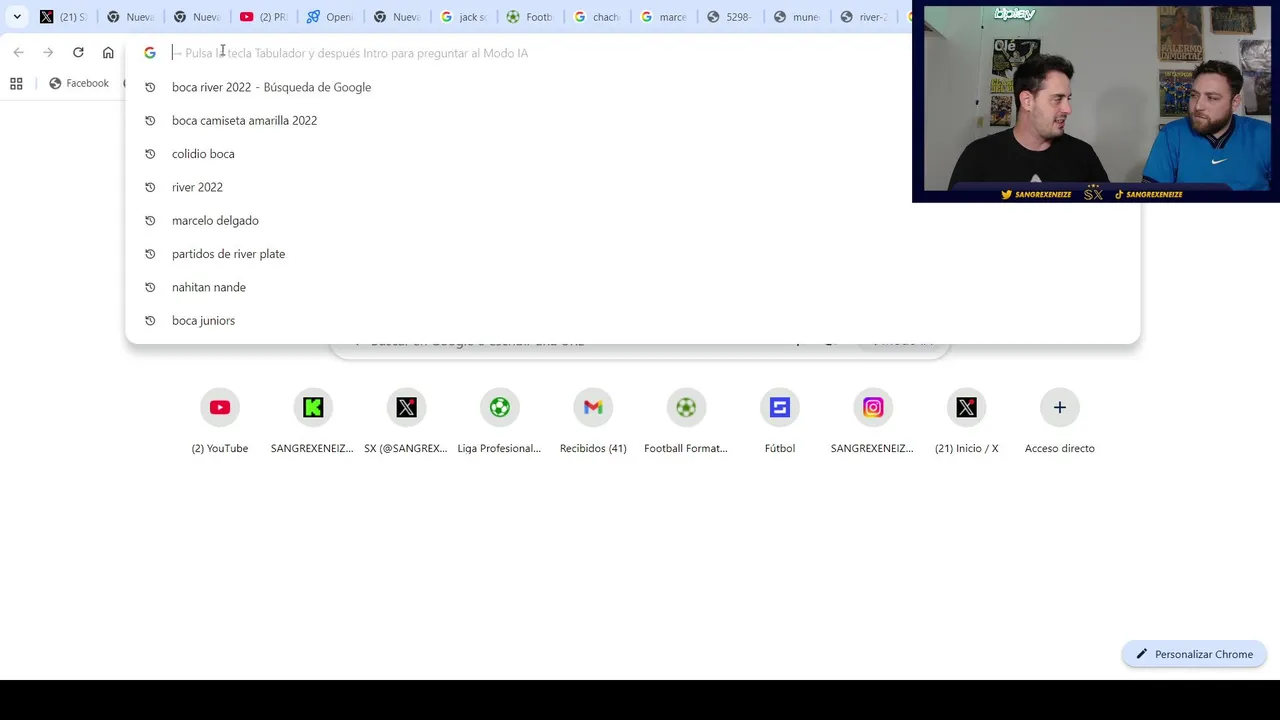Switch to the YouTube (2) PR tab
1280x720 pixels.
262,17
